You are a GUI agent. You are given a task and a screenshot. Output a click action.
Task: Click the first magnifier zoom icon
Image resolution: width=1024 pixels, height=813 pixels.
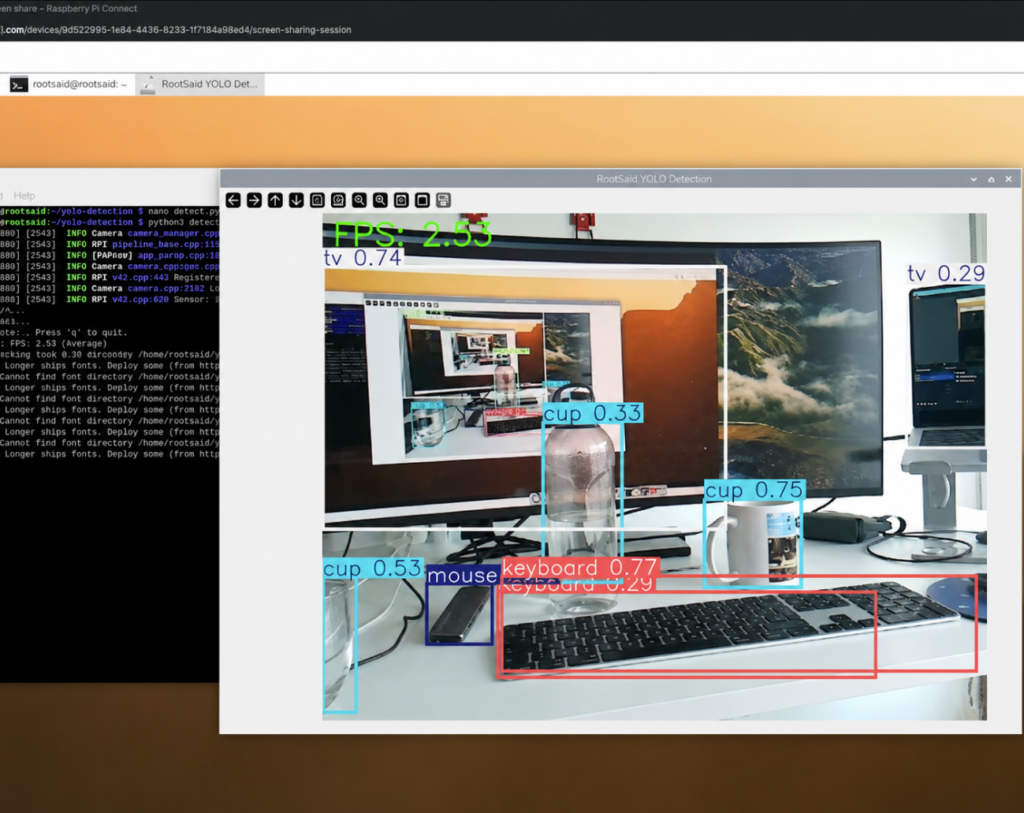(x=359, y=200)
